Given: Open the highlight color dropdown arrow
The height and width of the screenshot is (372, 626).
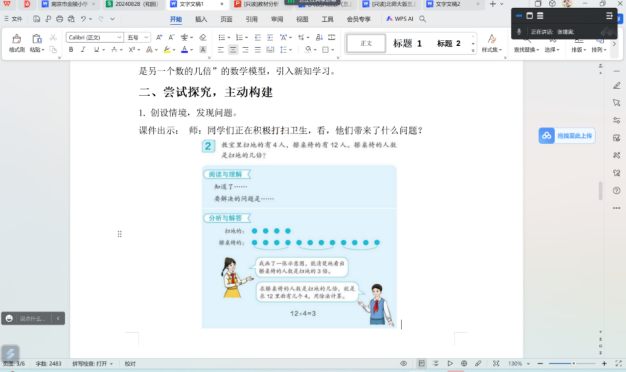Looking at the screenshot, I should point(174,50).
